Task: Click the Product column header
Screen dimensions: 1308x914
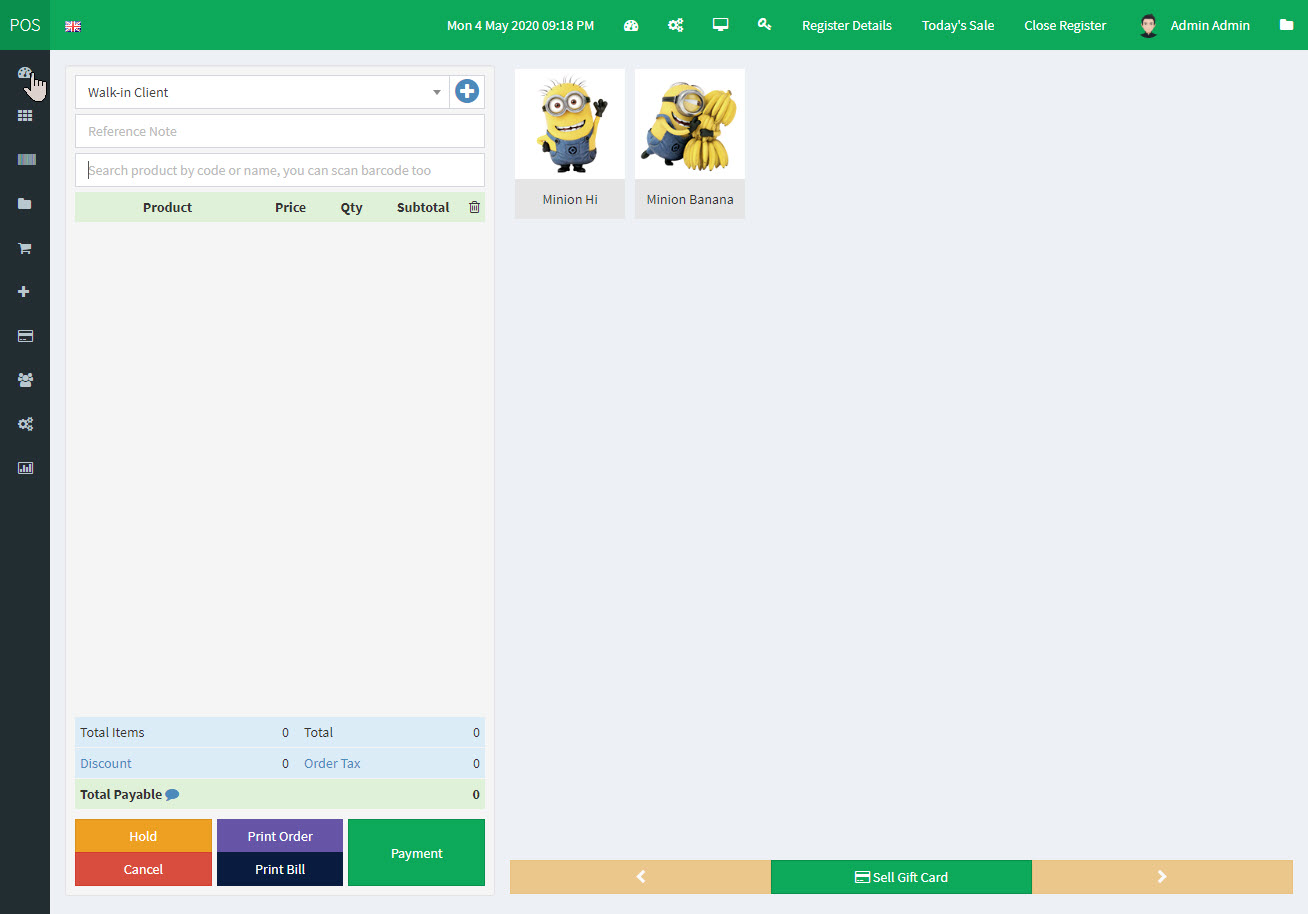Action: point(167,207)
